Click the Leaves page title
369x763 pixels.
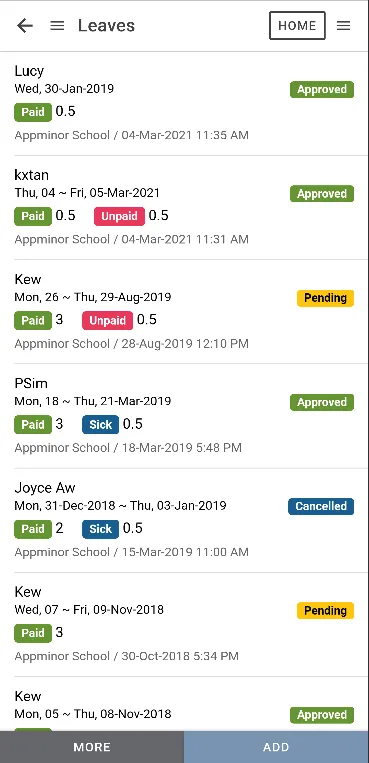click(x=106, y=26)
